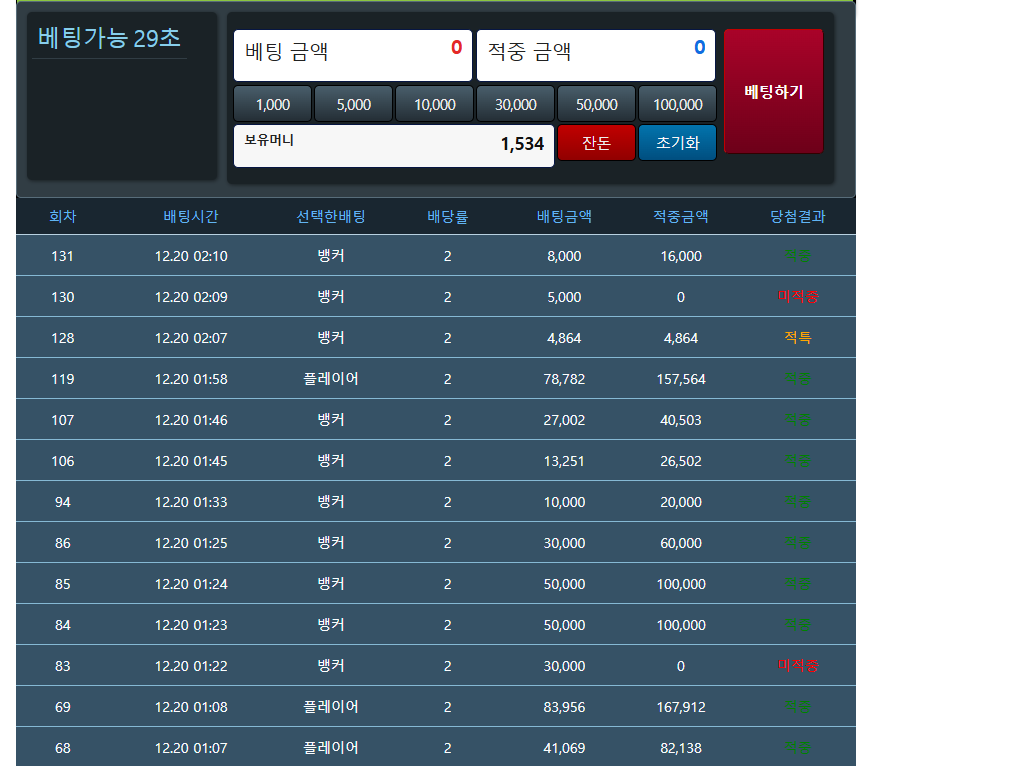
Task: Click bet time 12.20 01:33
Action: (x=191, y=502)
